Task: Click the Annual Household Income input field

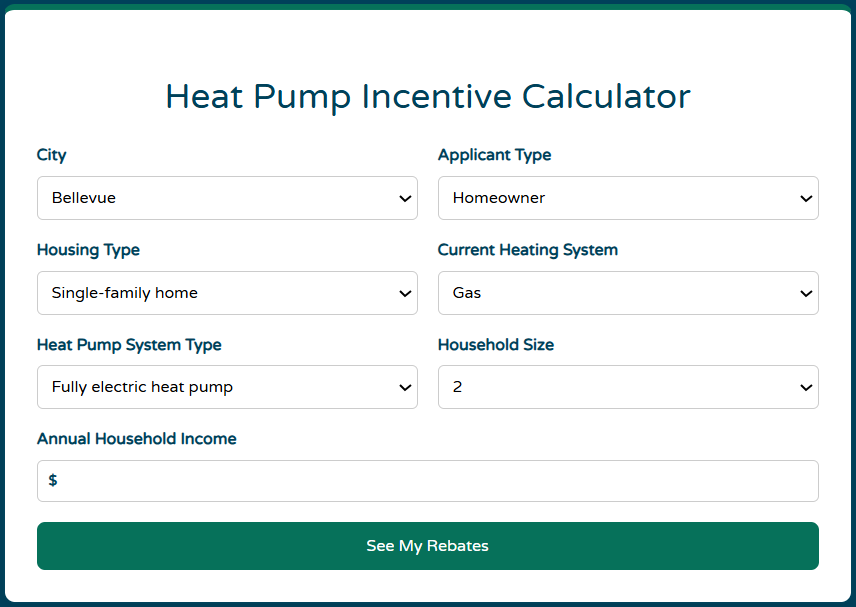Action: click(x=428, y=481)
